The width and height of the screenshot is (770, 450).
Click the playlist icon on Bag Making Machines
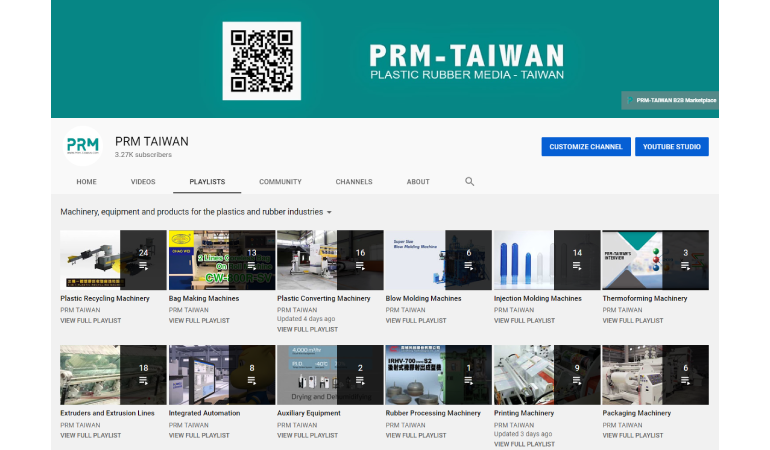[251, 266]
